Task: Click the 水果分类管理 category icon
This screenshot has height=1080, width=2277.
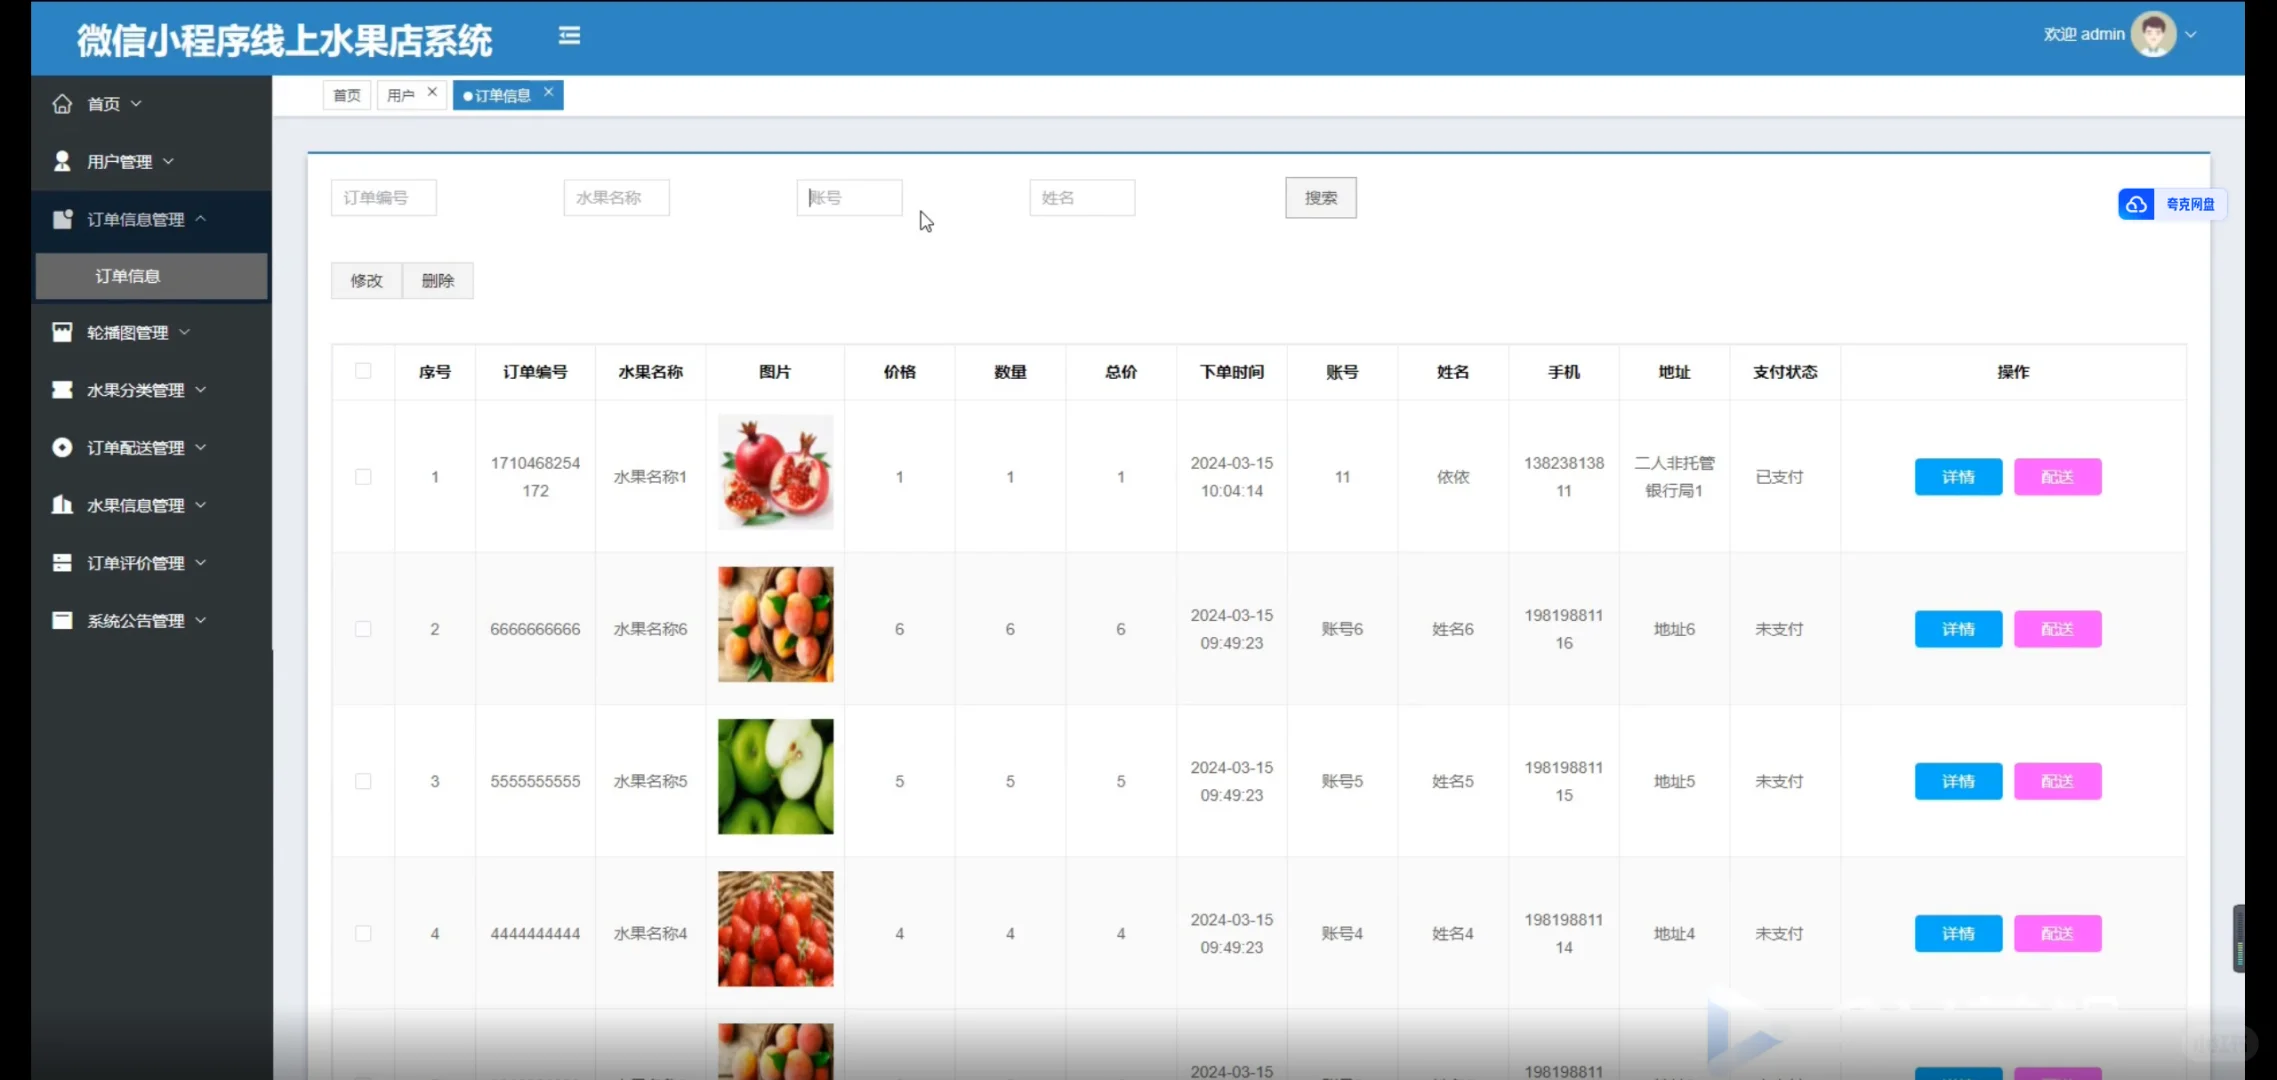Action: point(62,389)
